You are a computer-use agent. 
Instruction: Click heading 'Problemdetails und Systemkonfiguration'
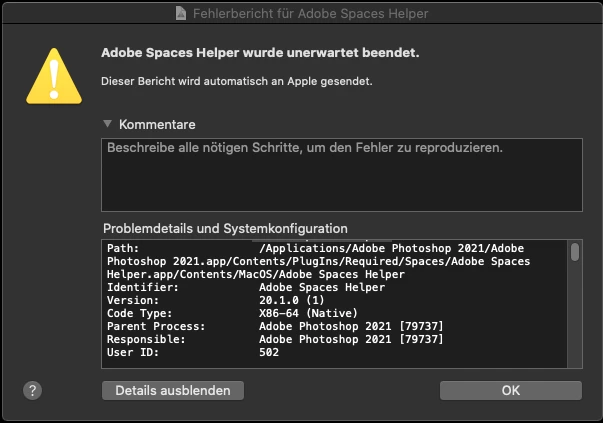(225, 228)
